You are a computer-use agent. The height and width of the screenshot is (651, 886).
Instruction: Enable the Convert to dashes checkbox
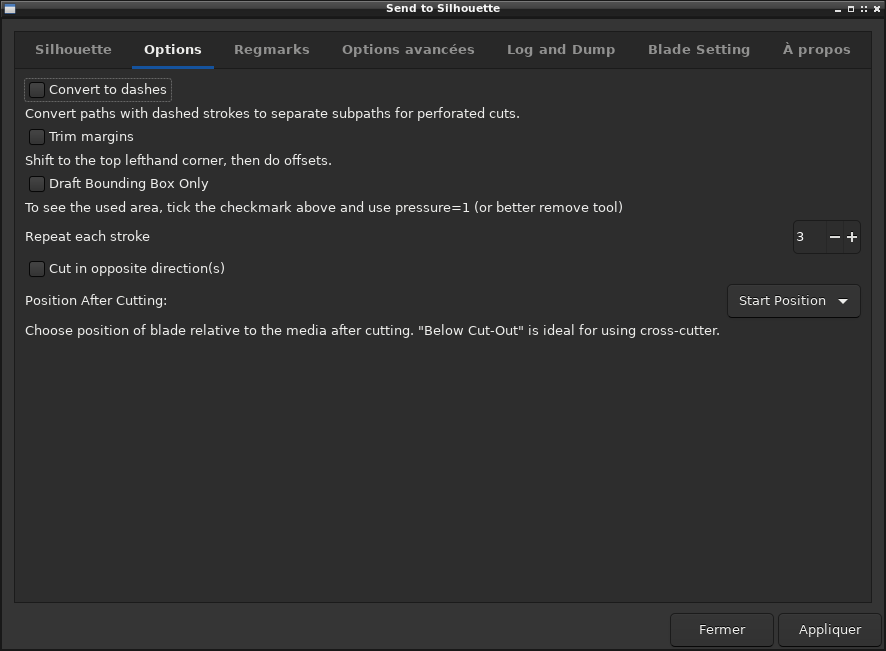tap(37, 90)
